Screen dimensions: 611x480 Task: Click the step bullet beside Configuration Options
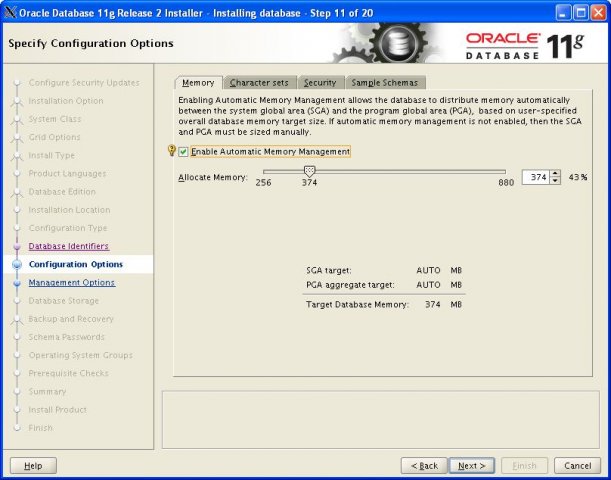17,264
